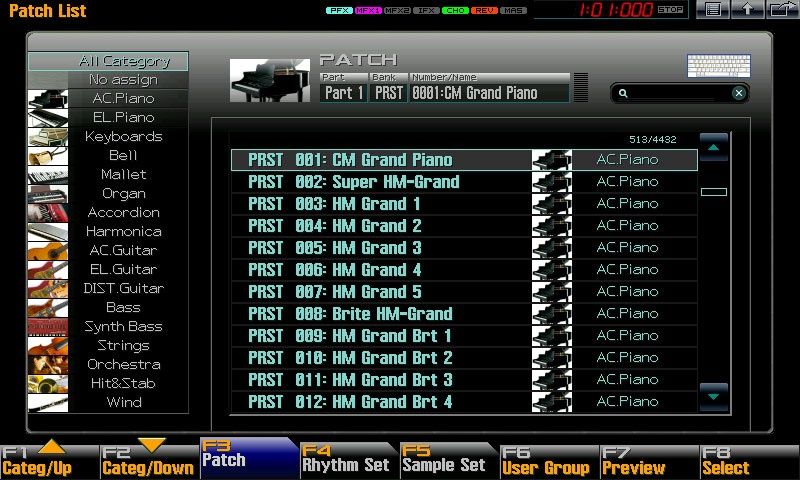Open the on-screen keyboard icon
Viewport: 800px width, 480px height.
[719, 66]
